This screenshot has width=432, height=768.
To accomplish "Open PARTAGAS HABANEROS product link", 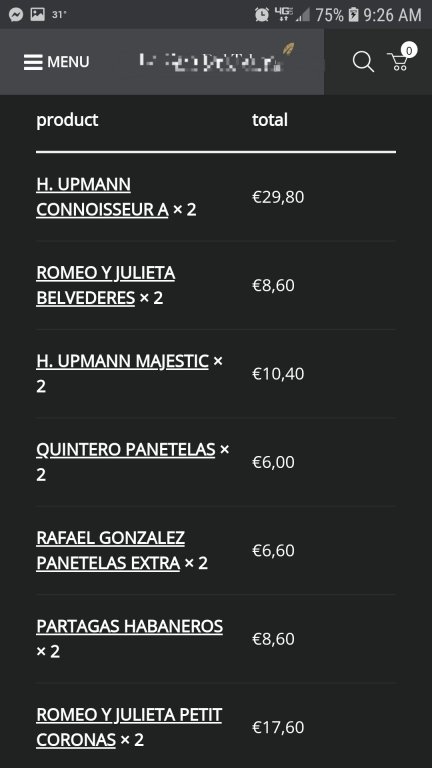I will (x=129, y=626).
